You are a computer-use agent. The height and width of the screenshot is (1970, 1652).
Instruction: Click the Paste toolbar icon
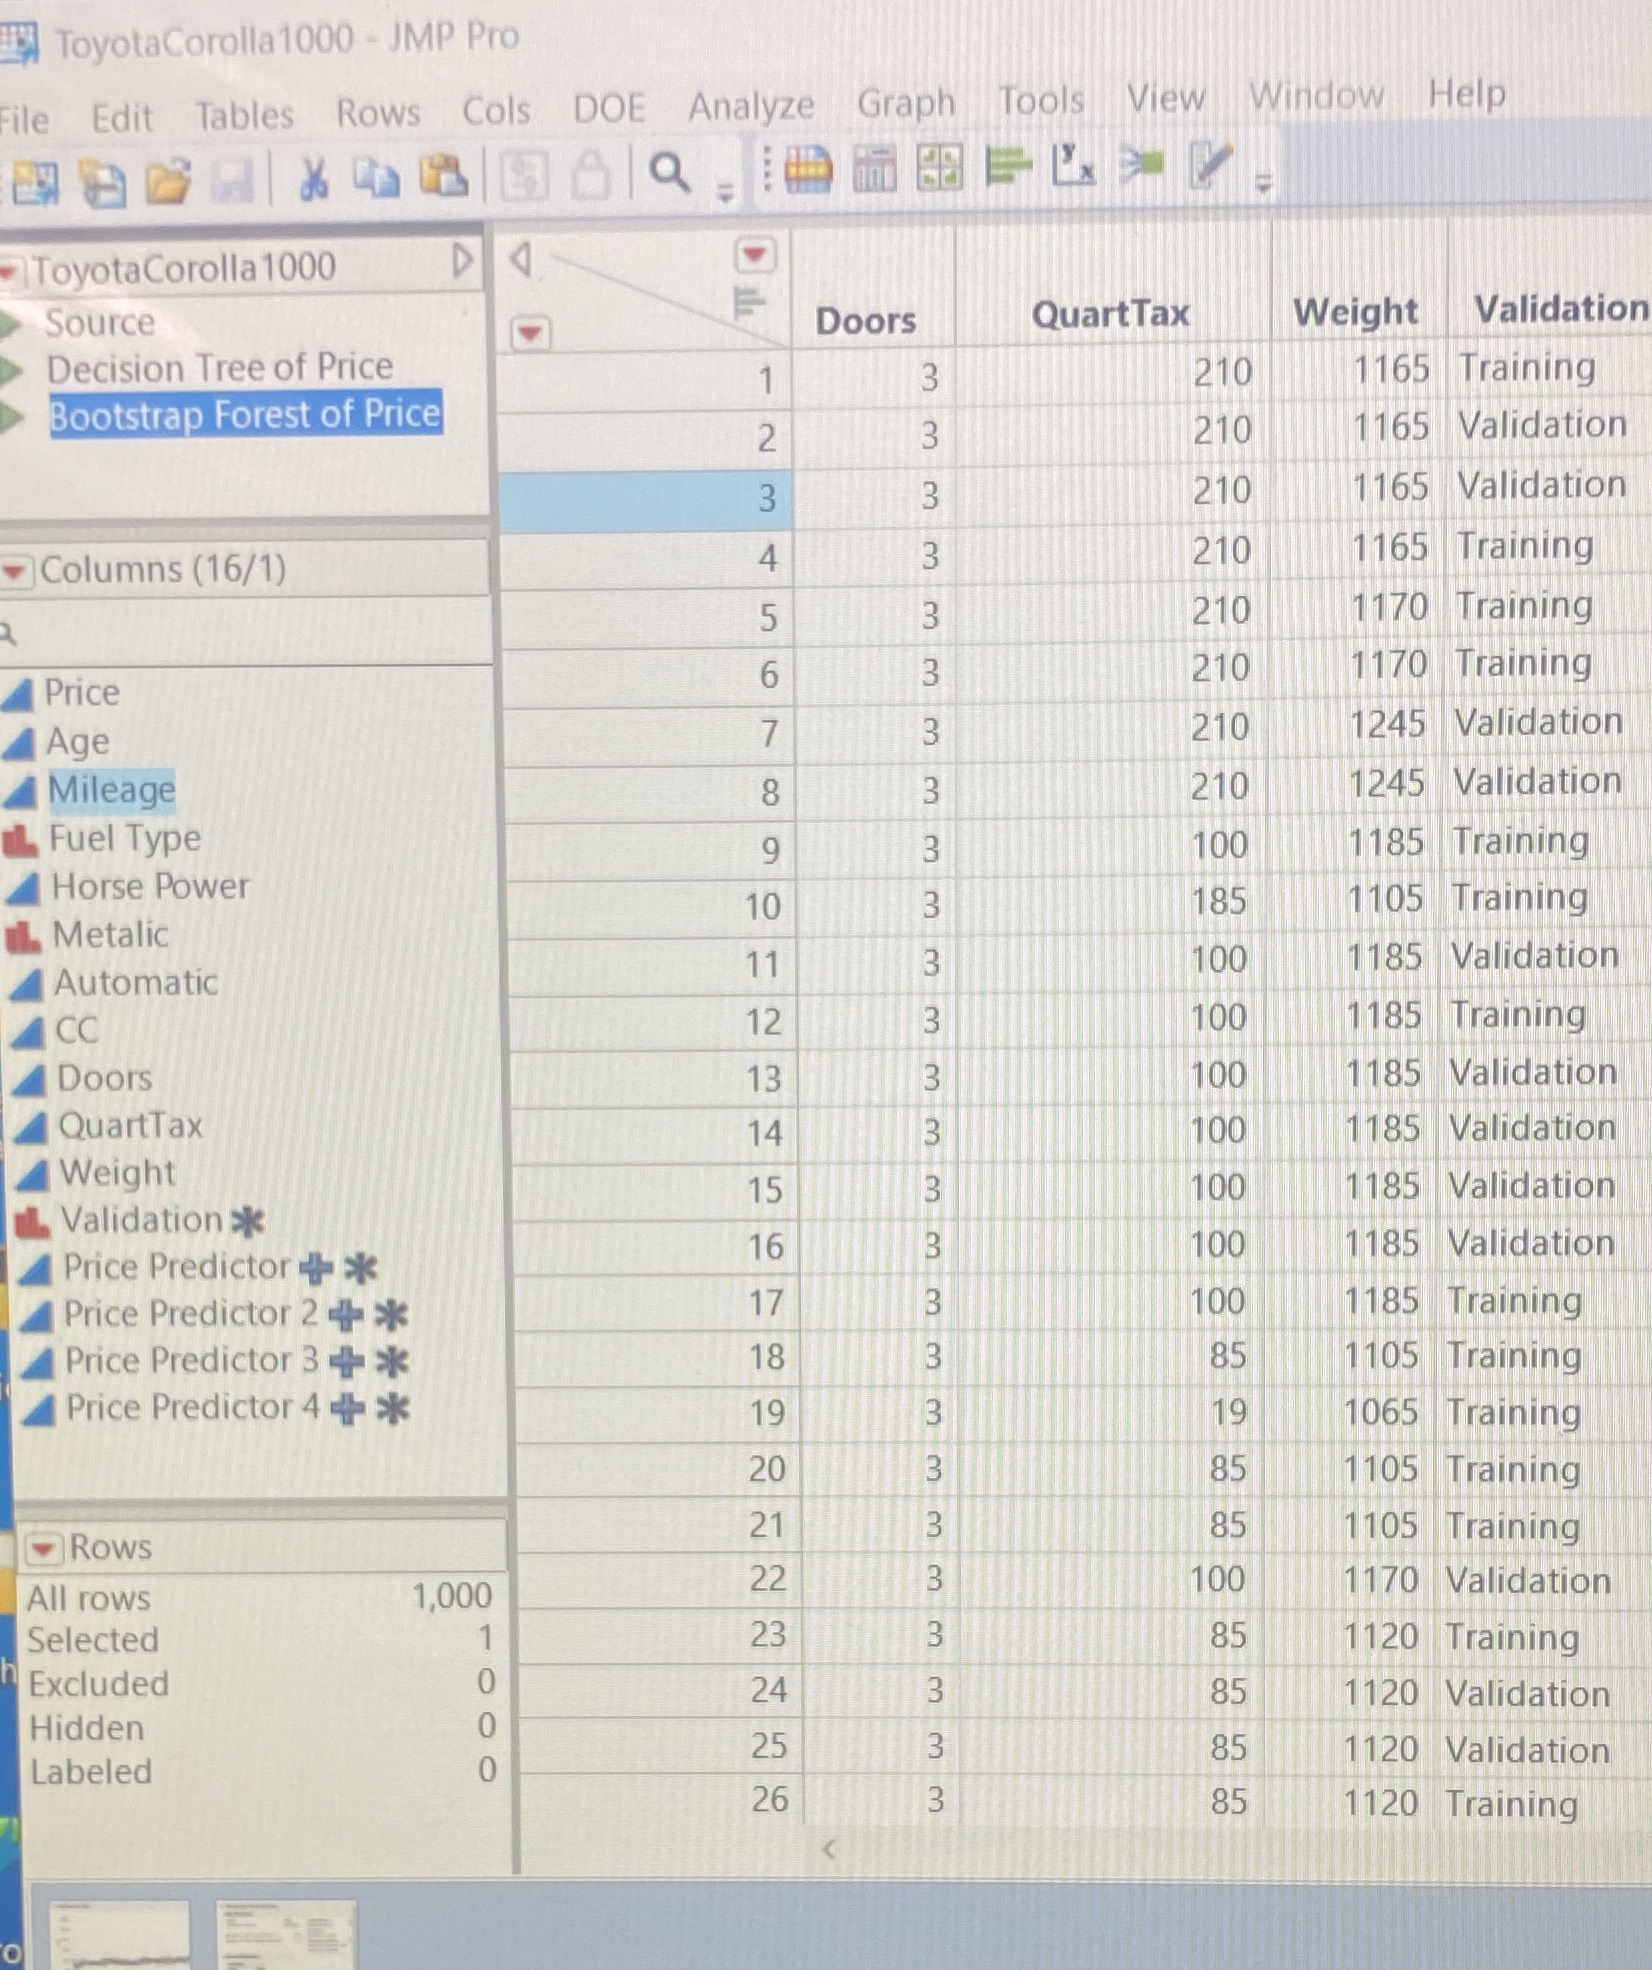[441, 178]
